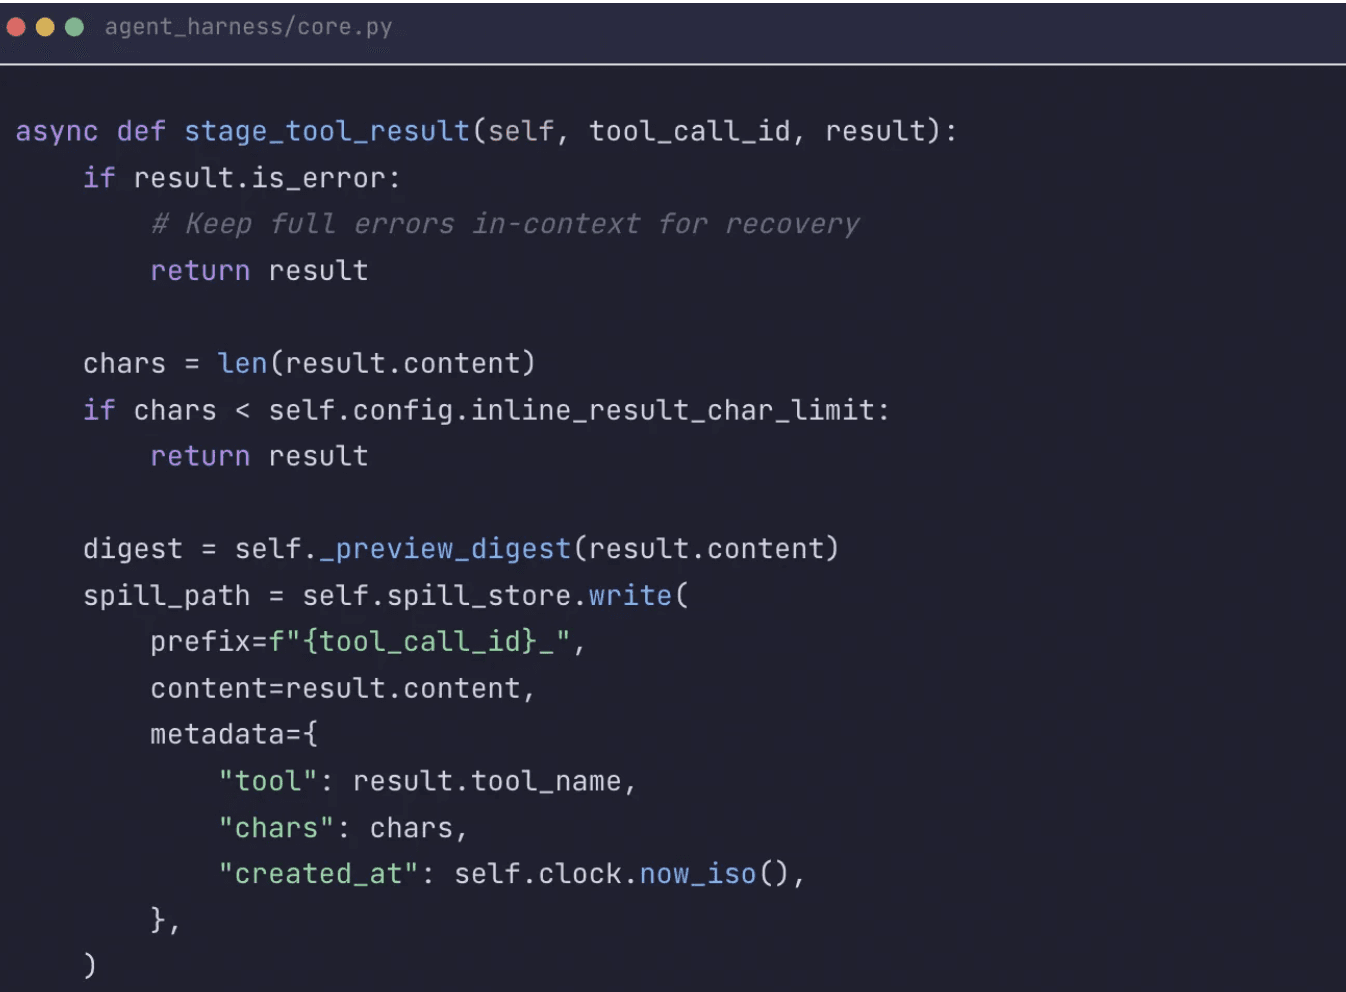Screen dimensions: 1346x992
Task: Click the green zoom traffic light
Action: (x=73, y=27)
